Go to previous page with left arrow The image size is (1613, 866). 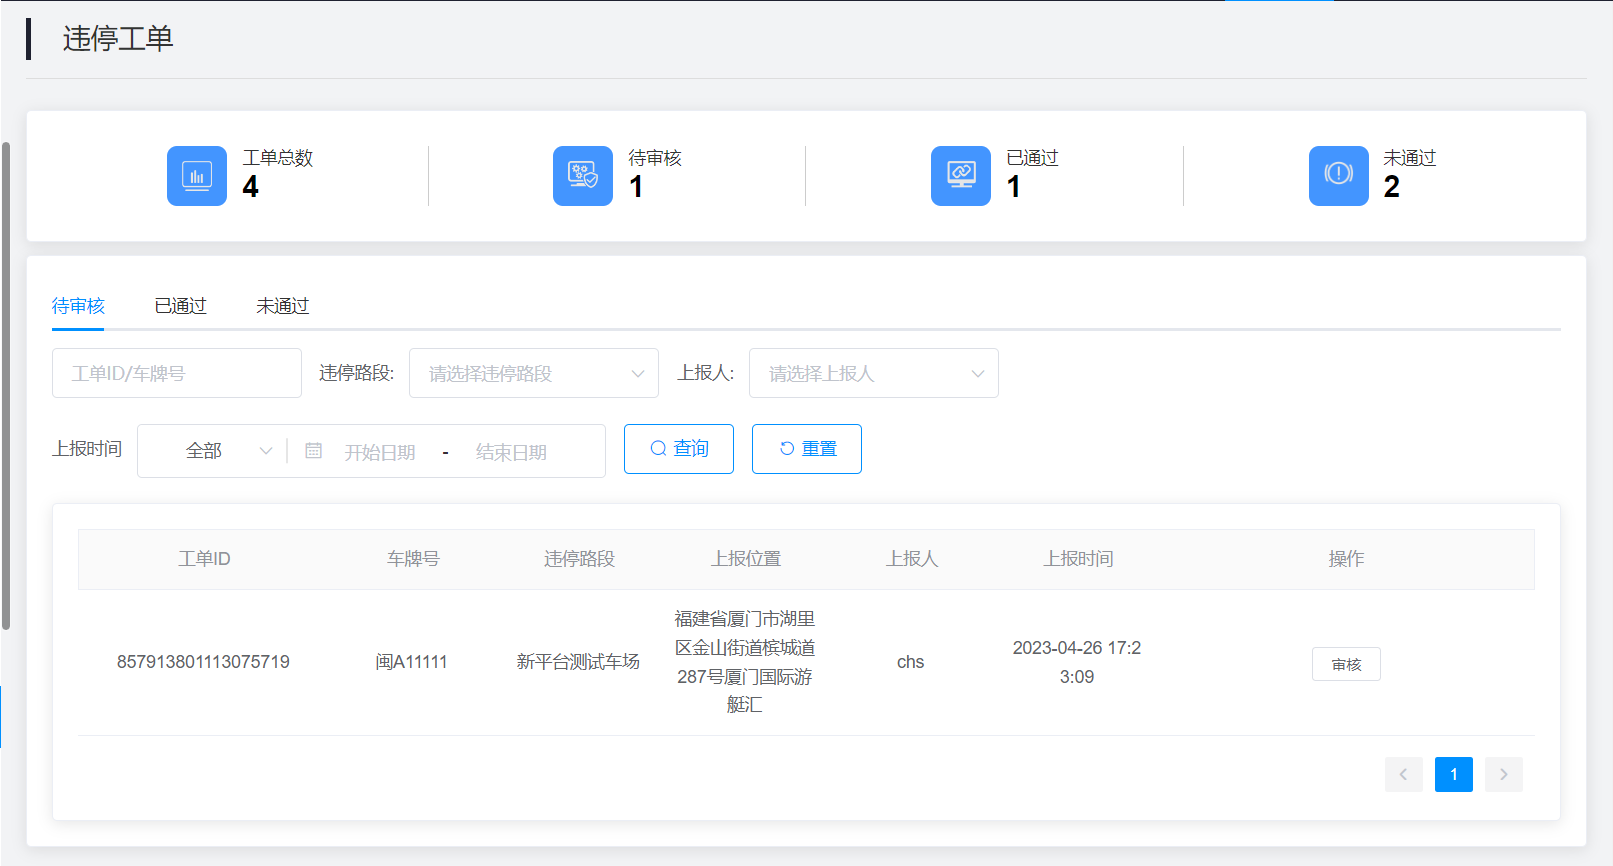point(1403,774)
